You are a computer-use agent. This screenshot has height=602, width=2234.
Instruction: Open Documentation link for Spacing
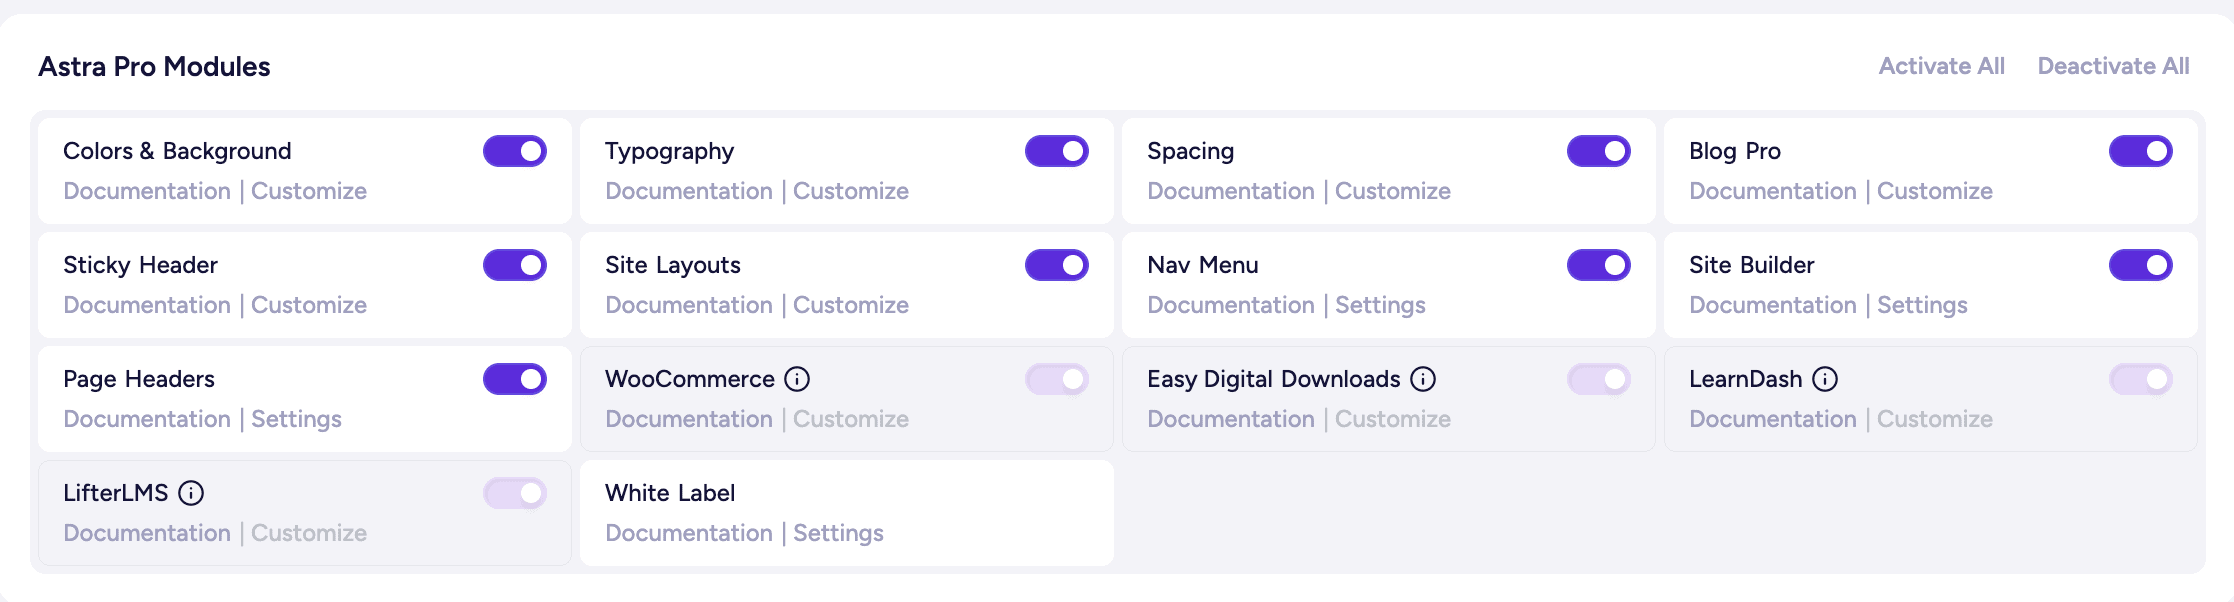1231,191
